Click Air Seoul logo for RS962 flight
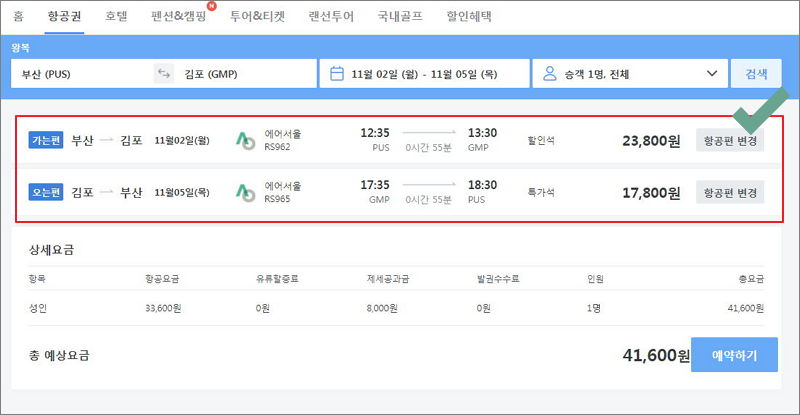The width and height of the screenshot is (800, 415). [x=245, y=140]
